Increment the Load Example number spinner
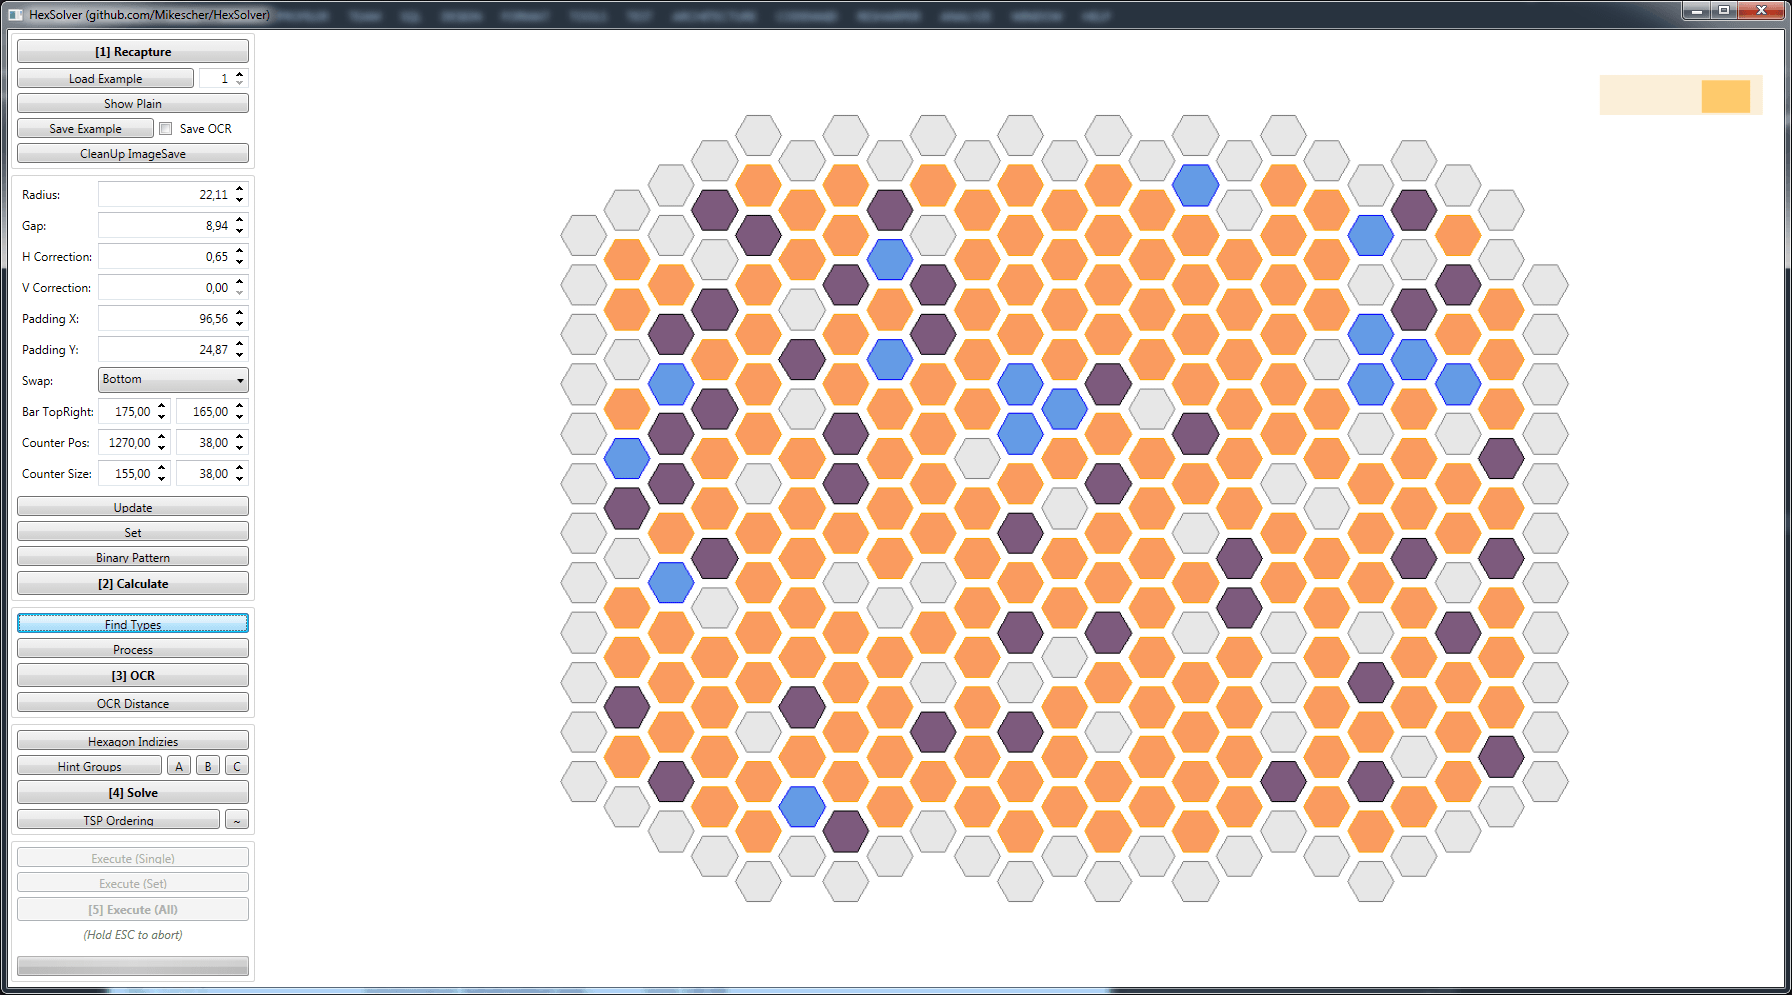This screenshot has width=1792, height=995. [x=240, y=74]
